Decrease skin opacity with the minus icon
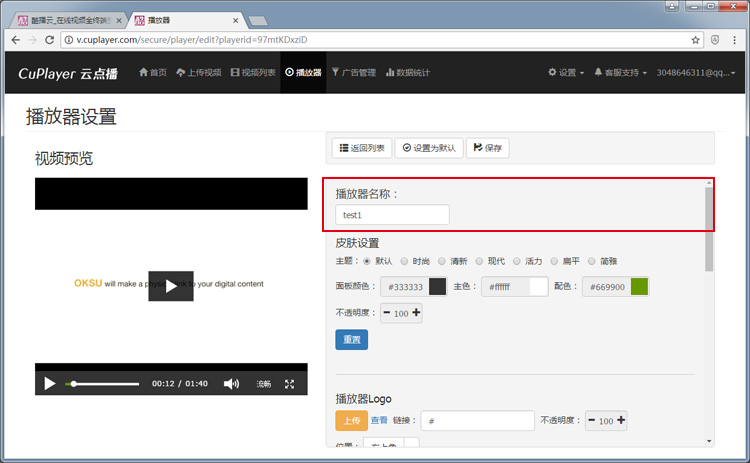 (x=387, y=313)
